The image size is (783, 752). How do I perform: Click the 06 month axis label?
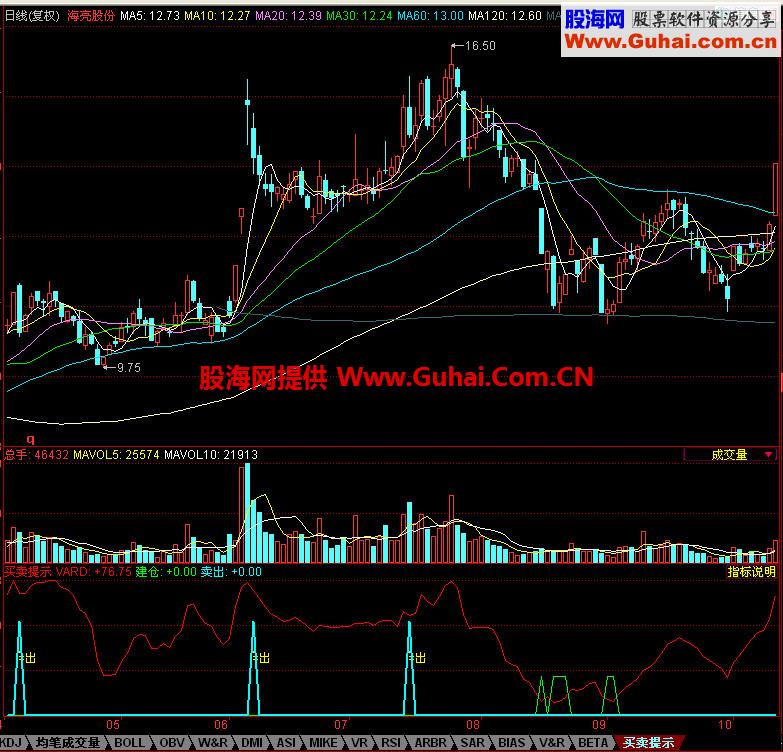pyautogui.click(x=221, y=725)
